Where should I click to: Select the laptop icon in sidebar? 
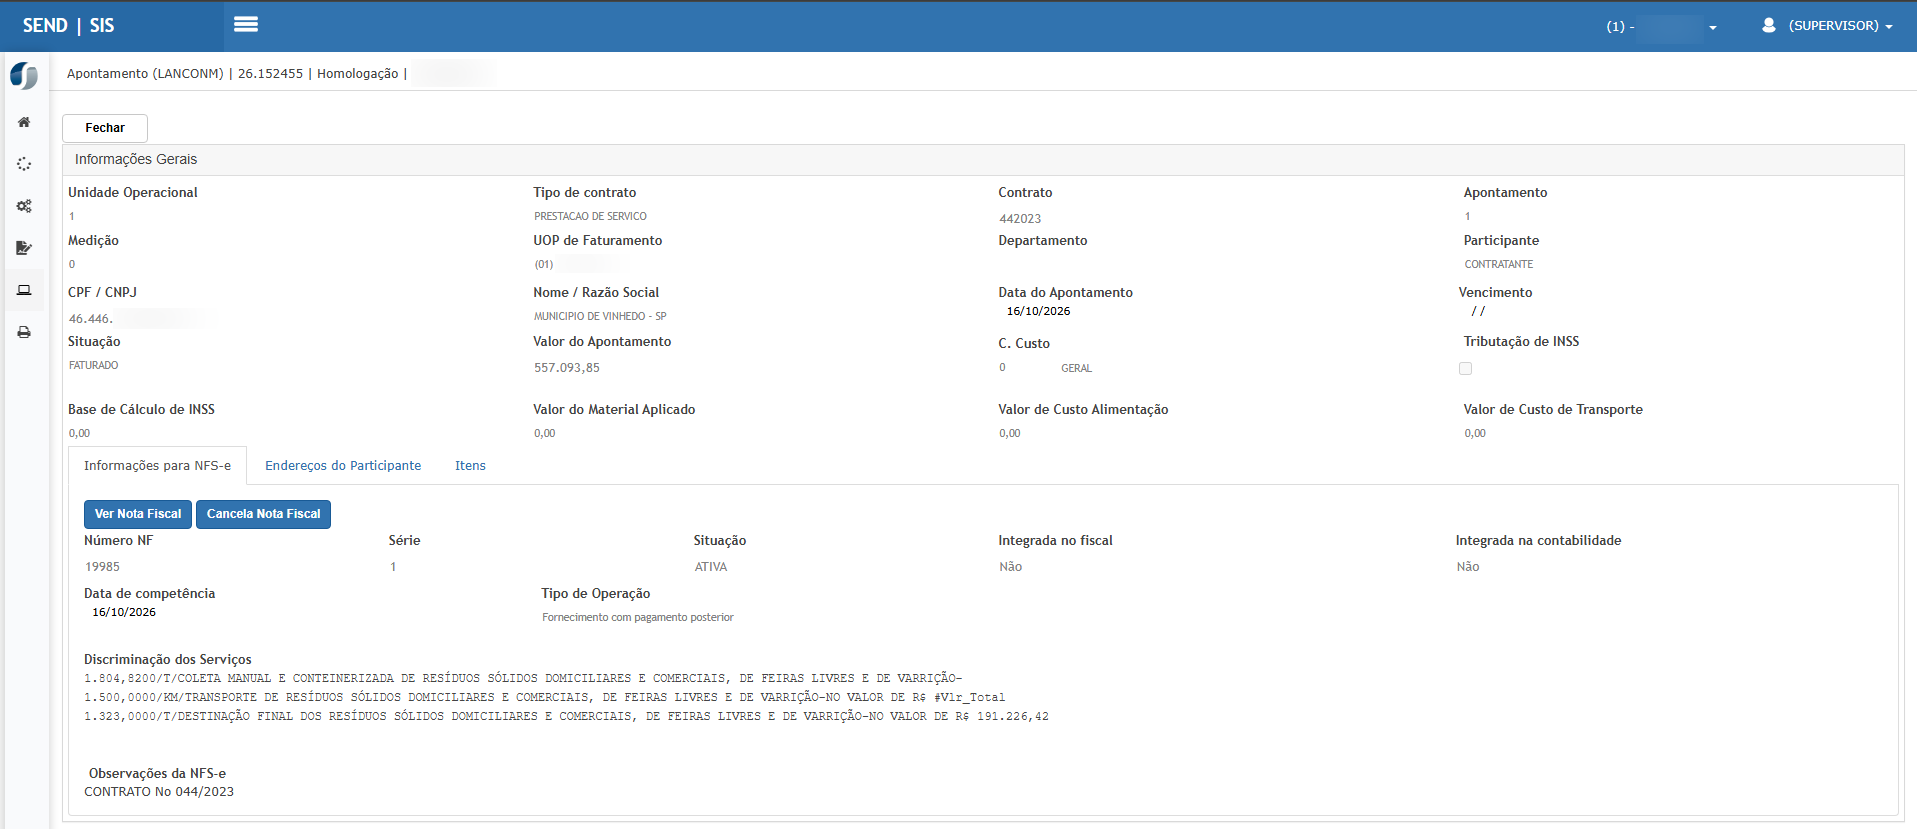pyautogui.click(x=24, y=290)
